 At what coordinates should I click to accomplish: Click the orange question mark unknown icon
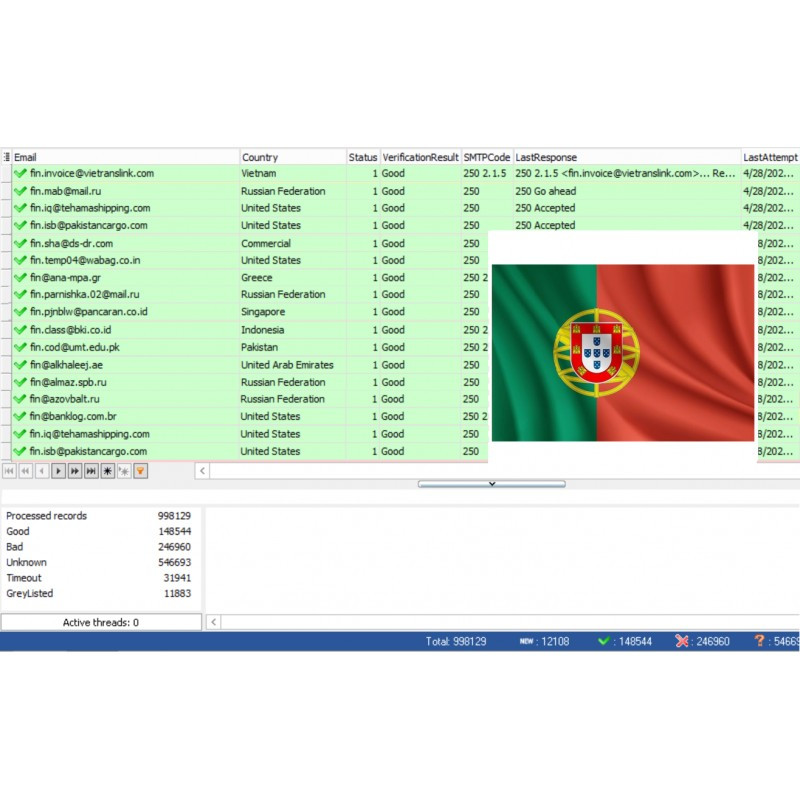point(760,641)
